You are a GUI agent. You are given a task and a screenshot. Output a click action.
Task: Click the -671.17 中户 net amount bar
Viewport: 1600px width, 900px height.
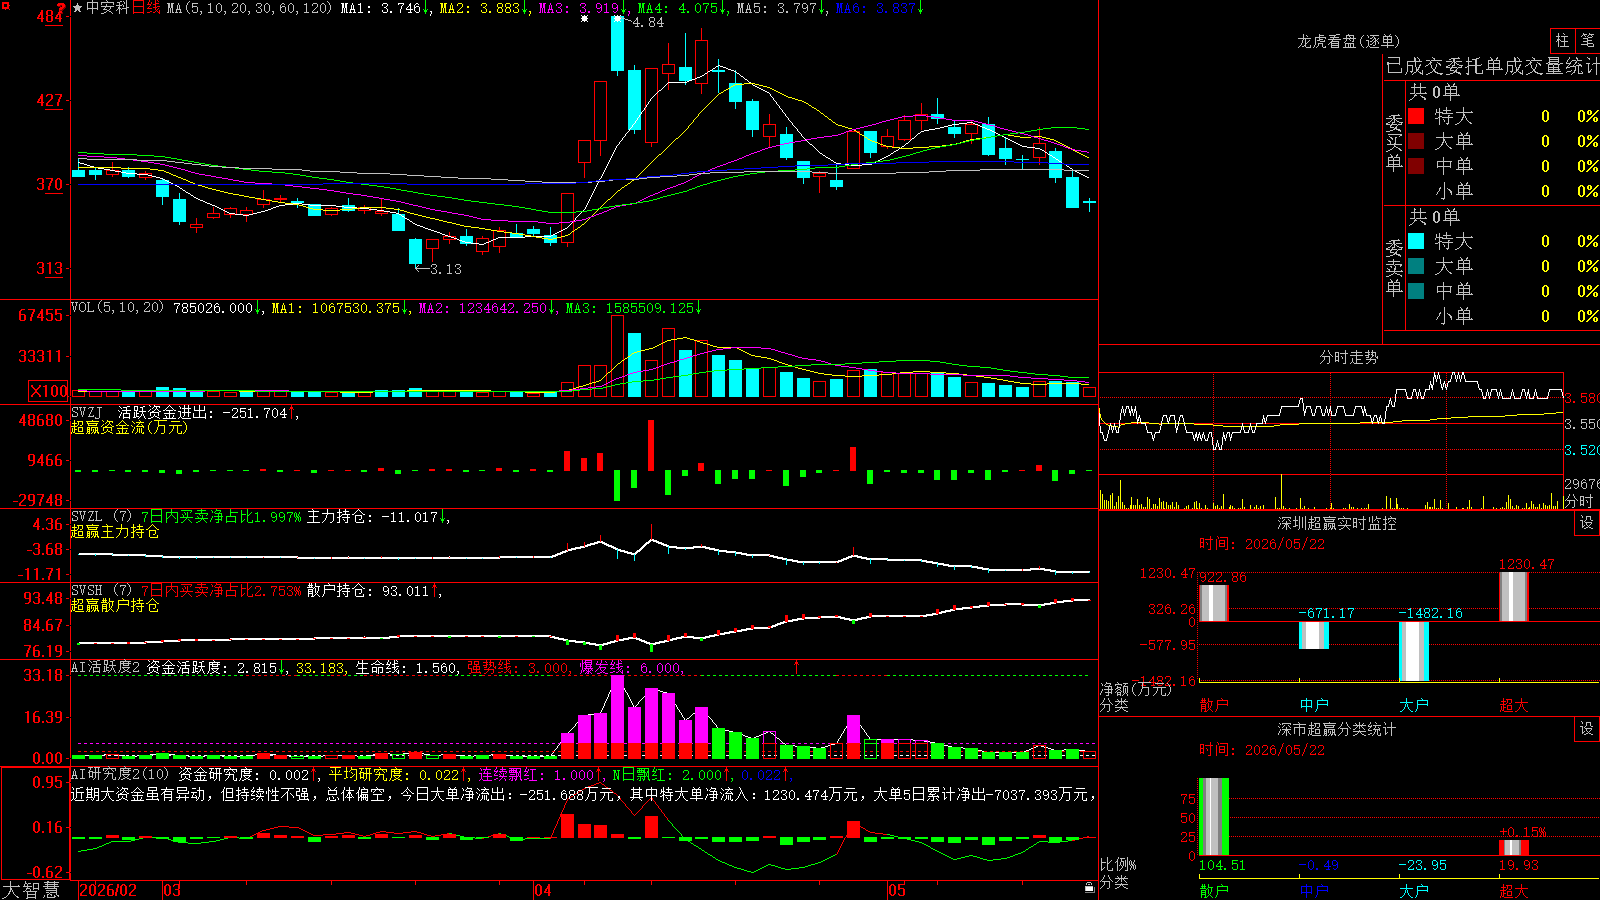point(1314,635)
